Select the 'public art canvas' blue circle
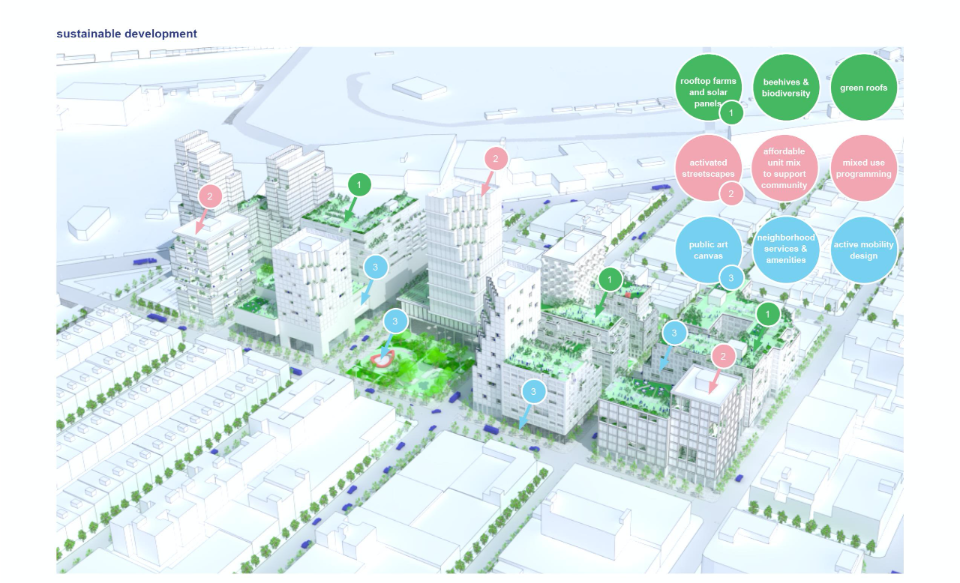Image resolution: width=960 pixels, height=583 pixels. (705, 248)
